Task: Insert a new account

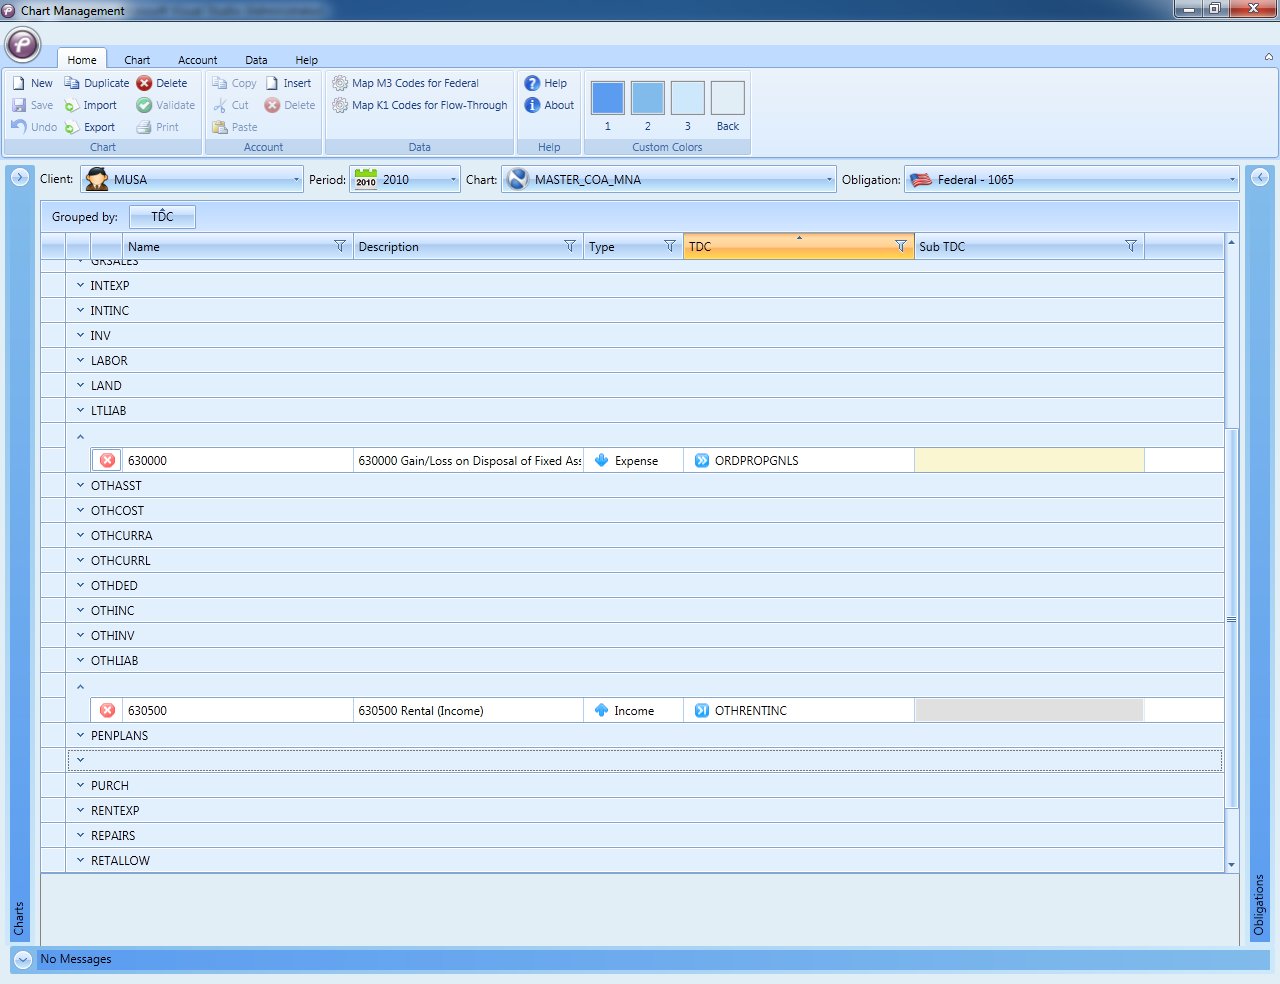Action: click(288, 83)
